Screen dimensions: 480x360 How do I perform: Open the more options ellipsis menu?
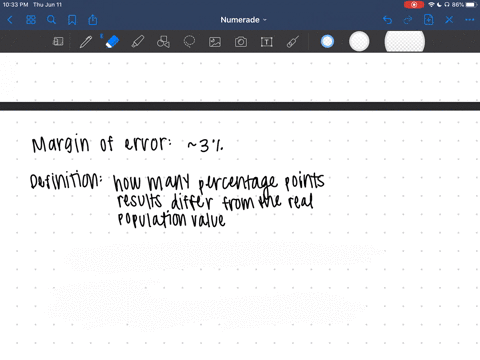point(470,20)
